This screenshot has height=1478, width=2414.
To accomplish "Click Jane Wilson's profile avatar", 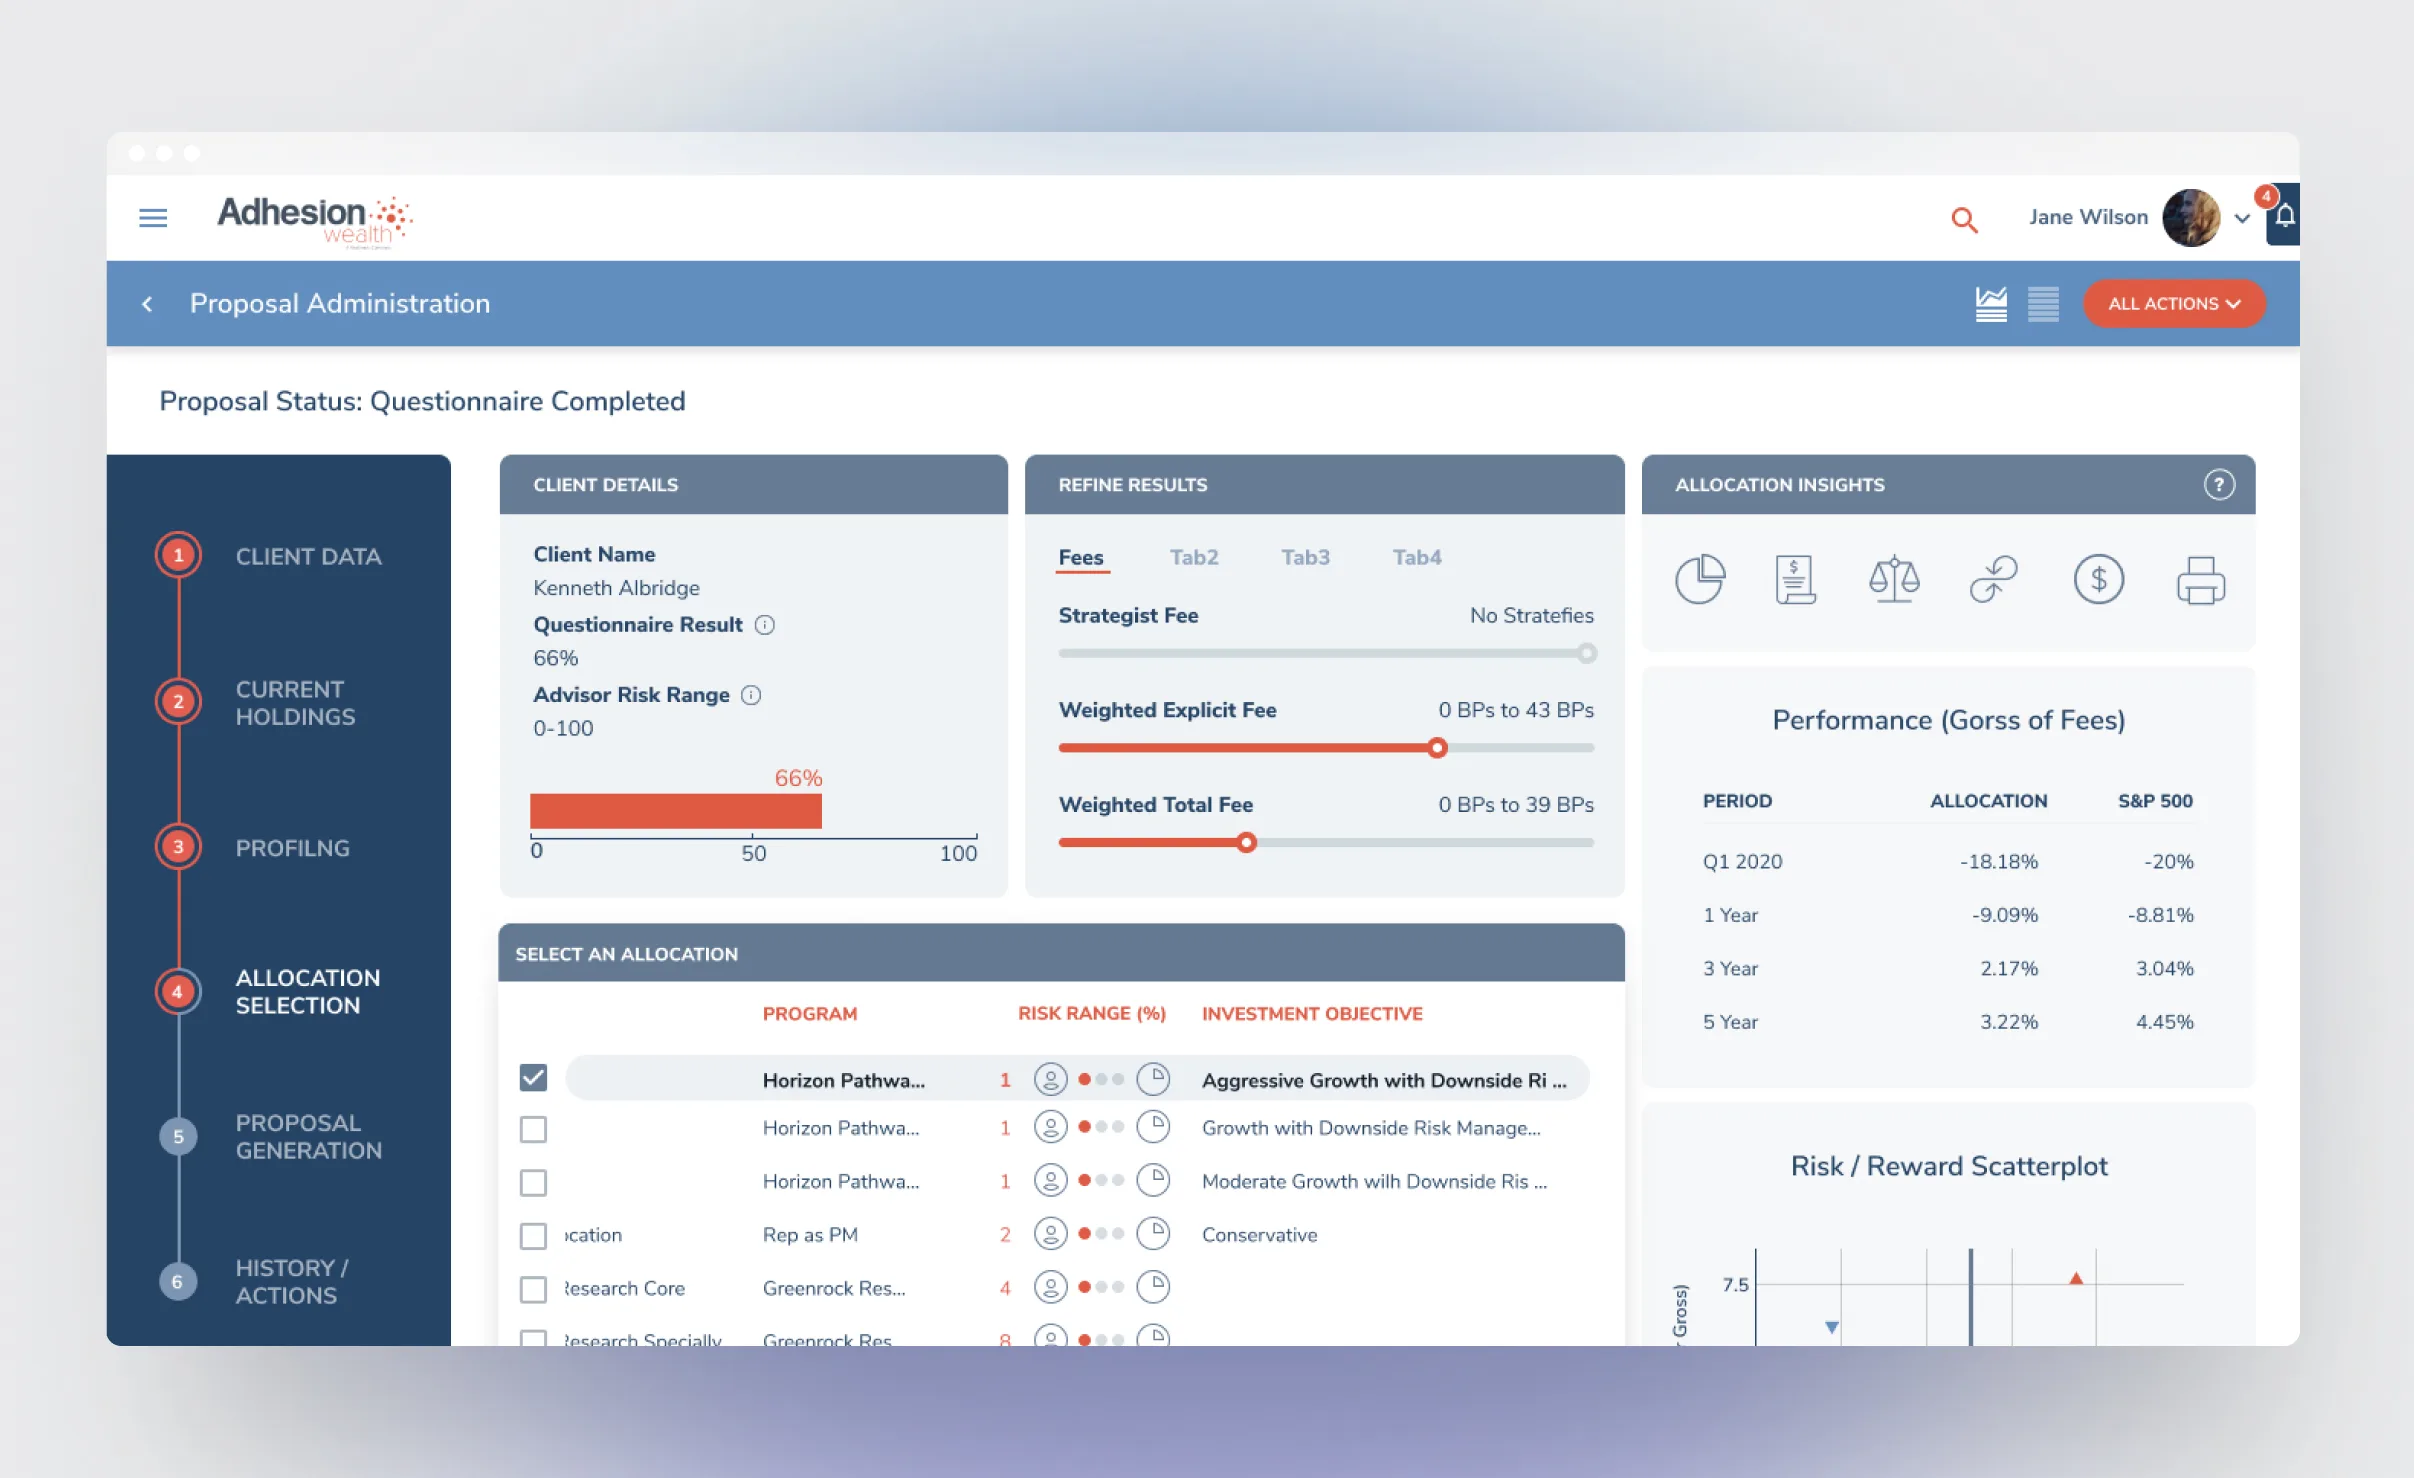I will coord(2191,217).
